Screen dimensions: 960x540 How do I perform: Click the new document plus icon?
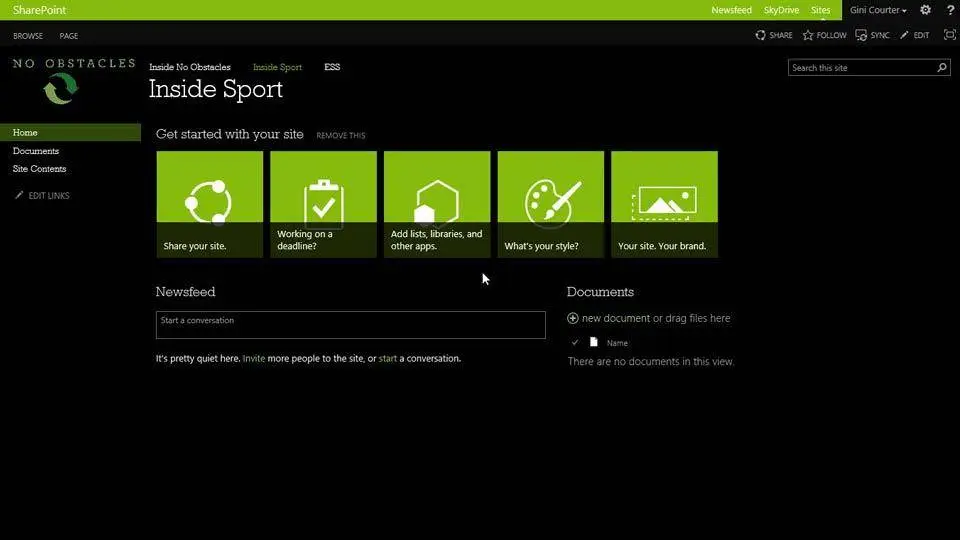572,318
